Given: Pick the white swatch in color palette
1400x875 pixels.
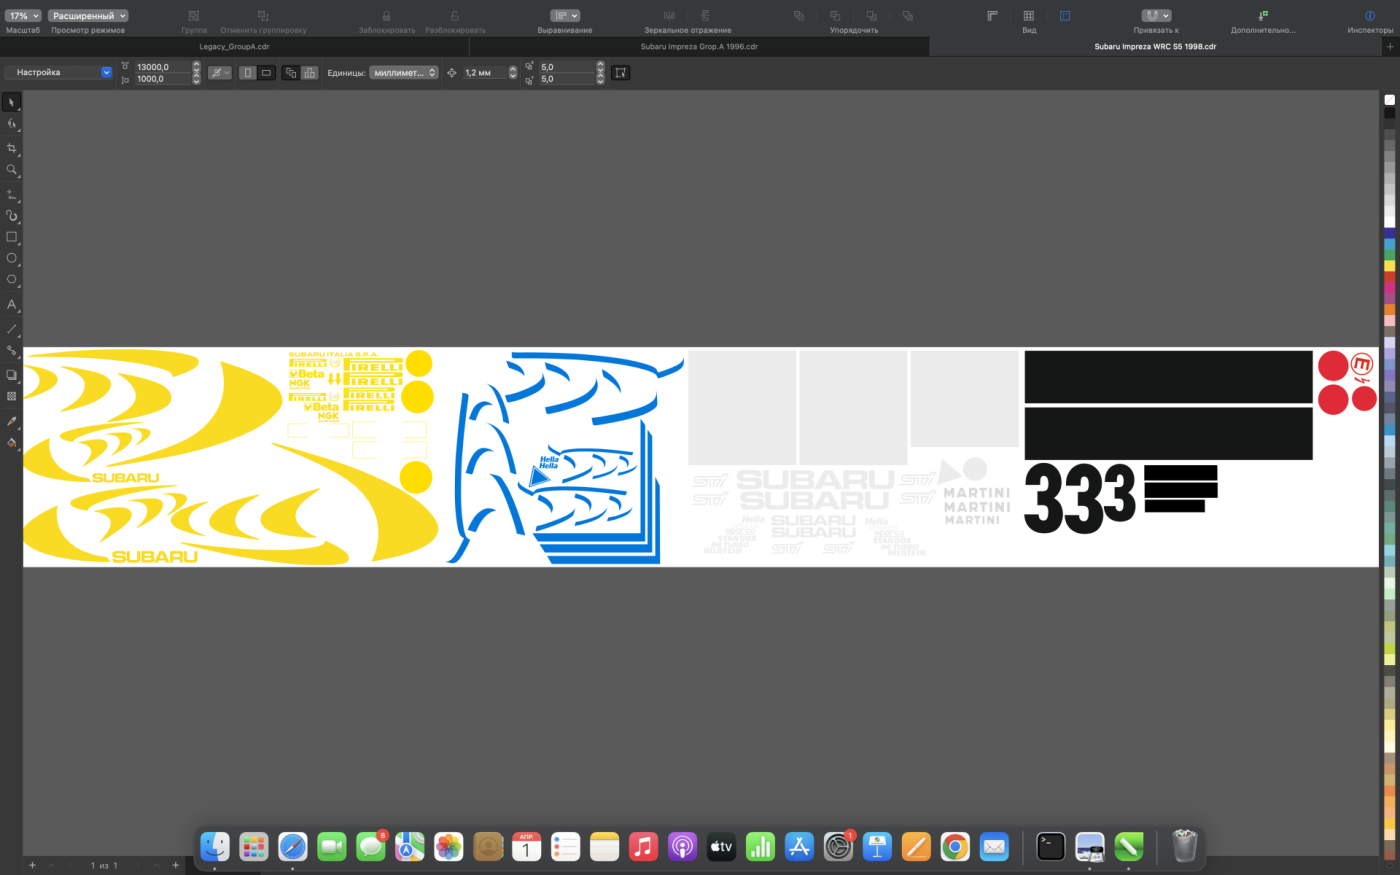Looking at the screenshot, I should pos(1390,221).
